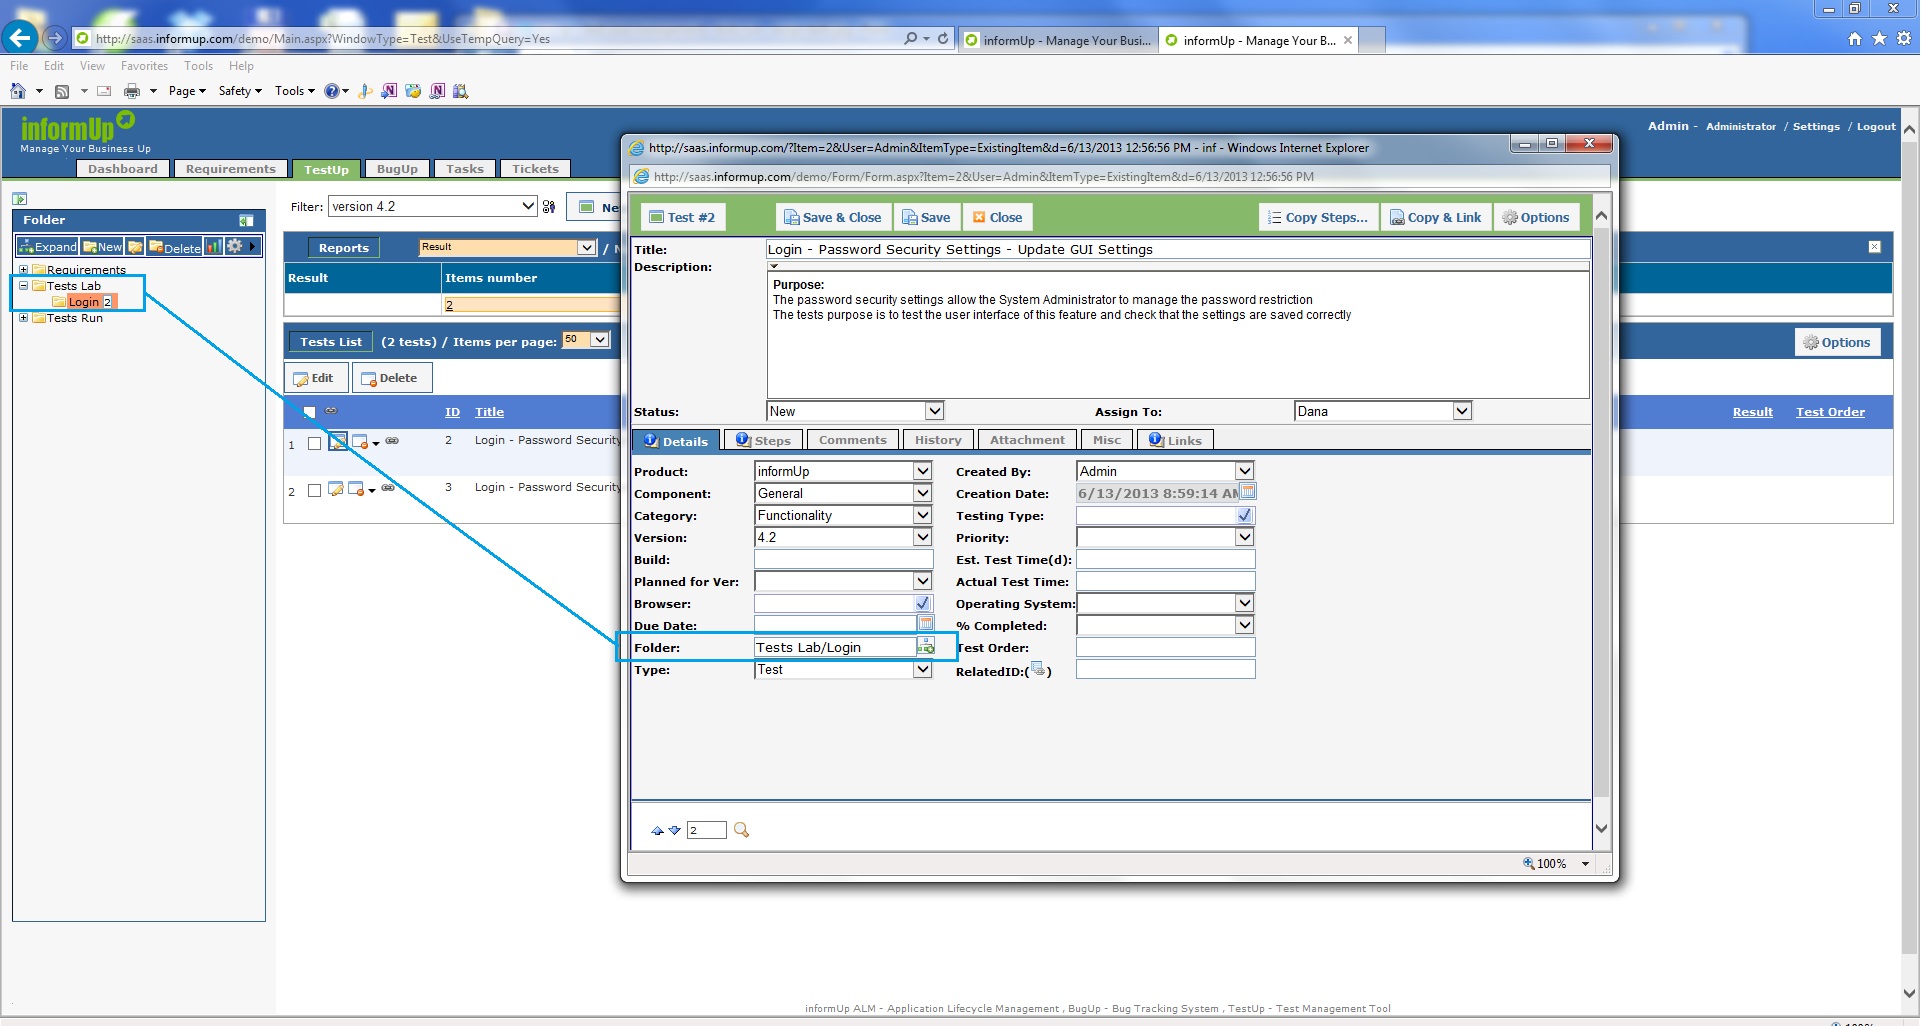Click the Options button in test form
This screenshot has height=1026, width=1924.
click(x=1536, y=217)
